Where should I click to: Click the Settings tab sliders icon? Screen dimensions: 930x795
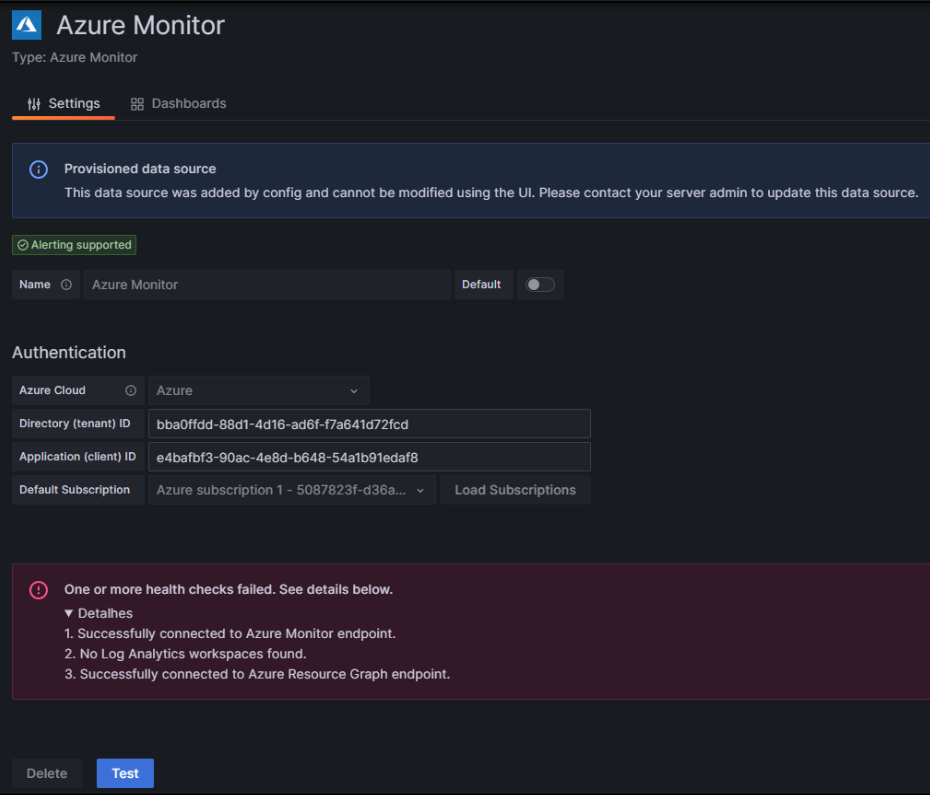[x=34, y=104]
